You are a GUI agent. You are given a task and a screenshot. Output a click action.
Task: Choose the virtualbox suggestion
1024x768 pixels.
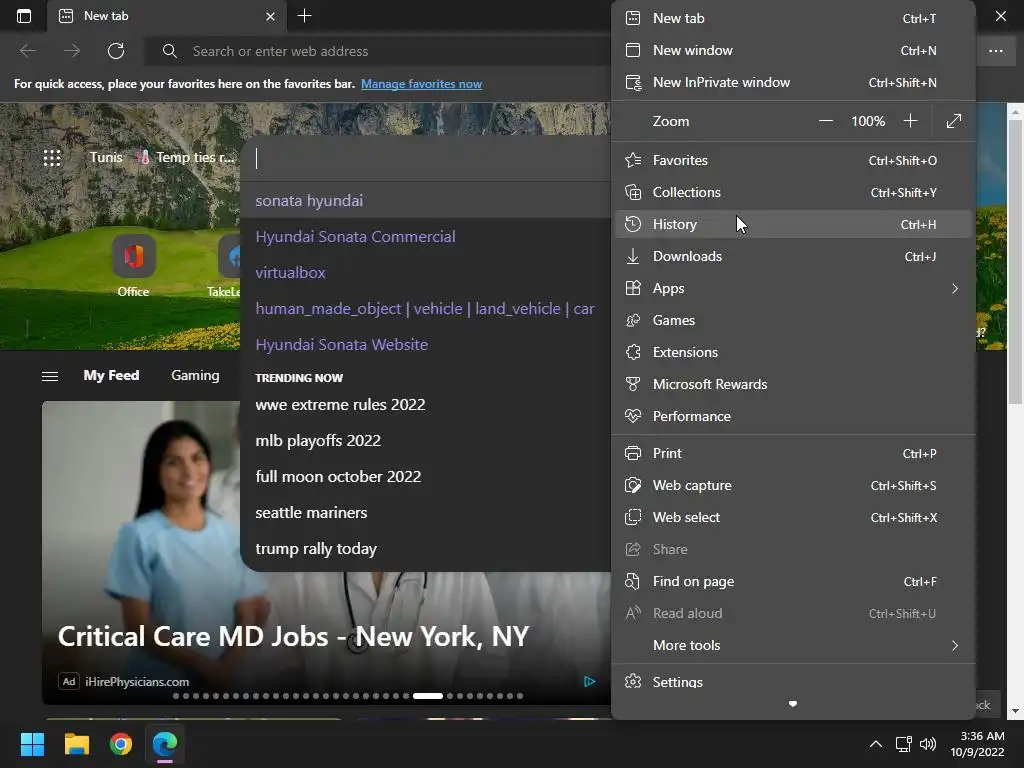click(x=426, y=272)
